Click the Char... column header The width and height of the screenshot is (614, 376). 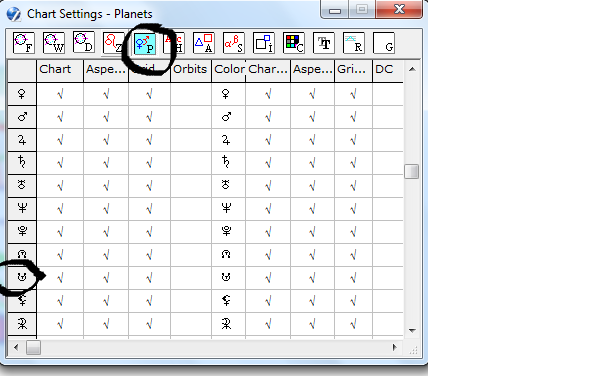tap(268, 70)
